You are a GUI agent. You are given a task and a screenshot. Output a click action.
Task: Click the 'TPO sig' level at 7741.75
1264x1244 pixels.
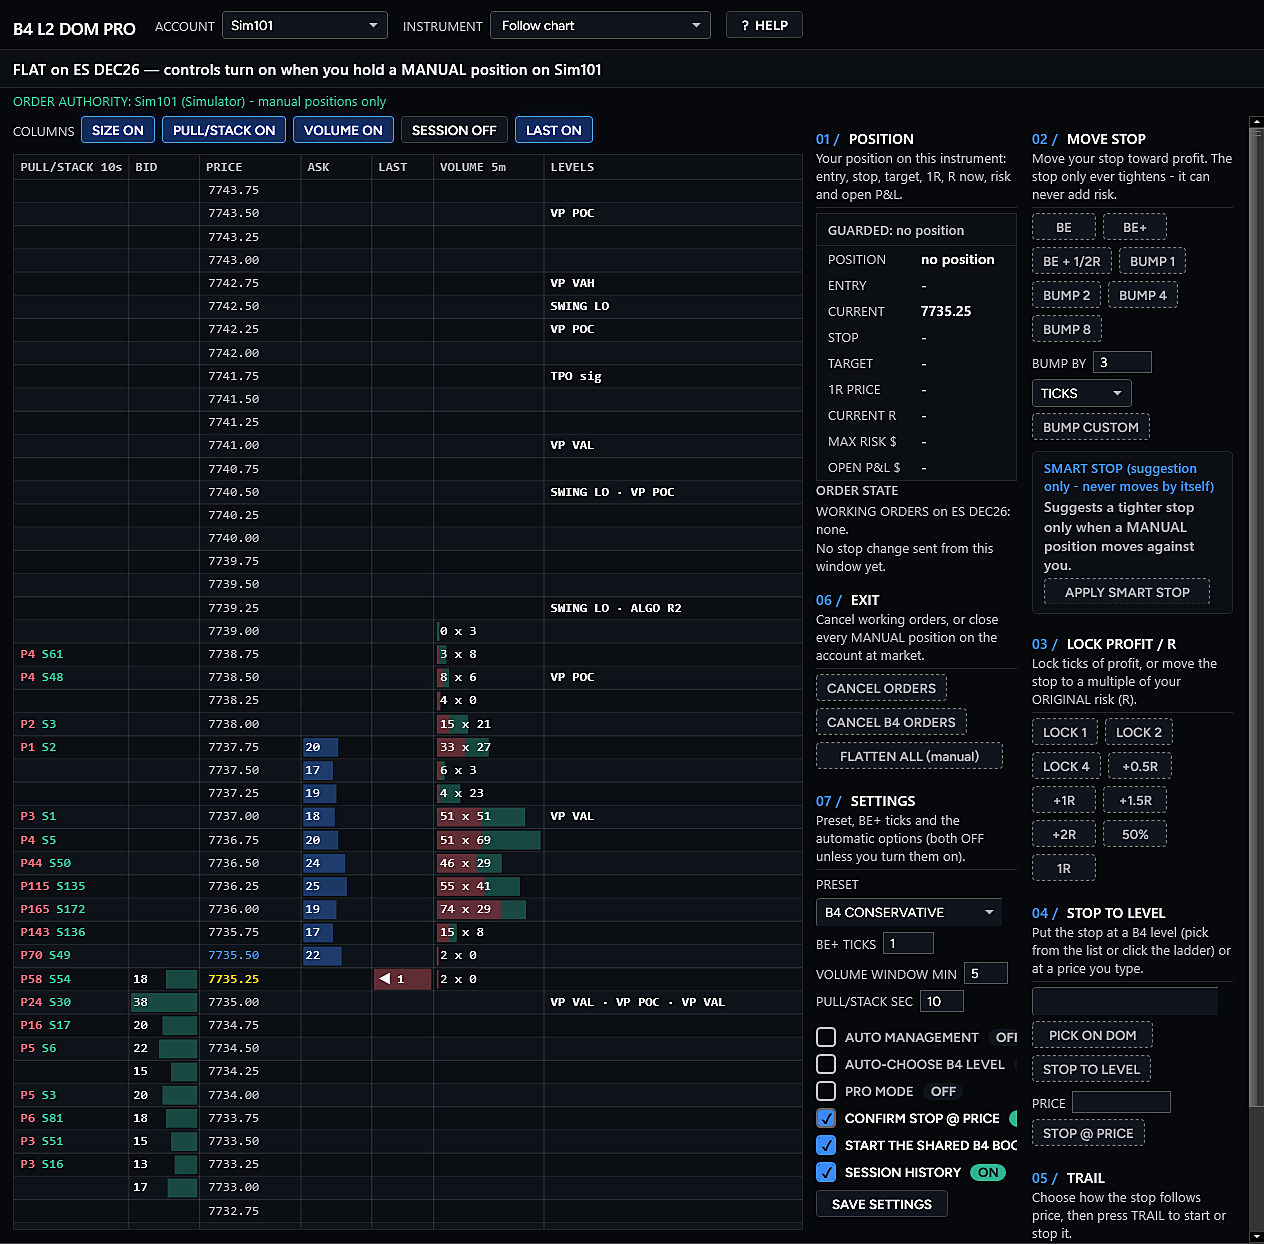pos(576,376)
